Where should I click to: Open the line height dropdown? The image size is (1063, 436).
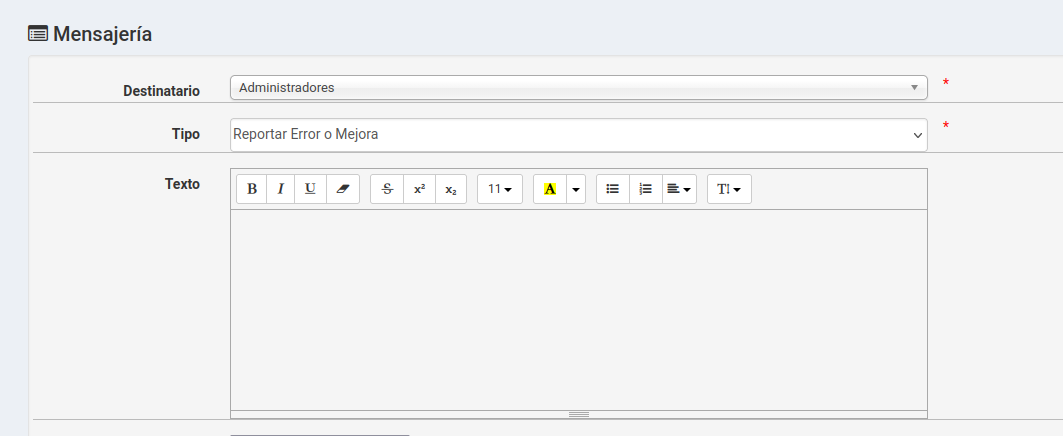729,189
